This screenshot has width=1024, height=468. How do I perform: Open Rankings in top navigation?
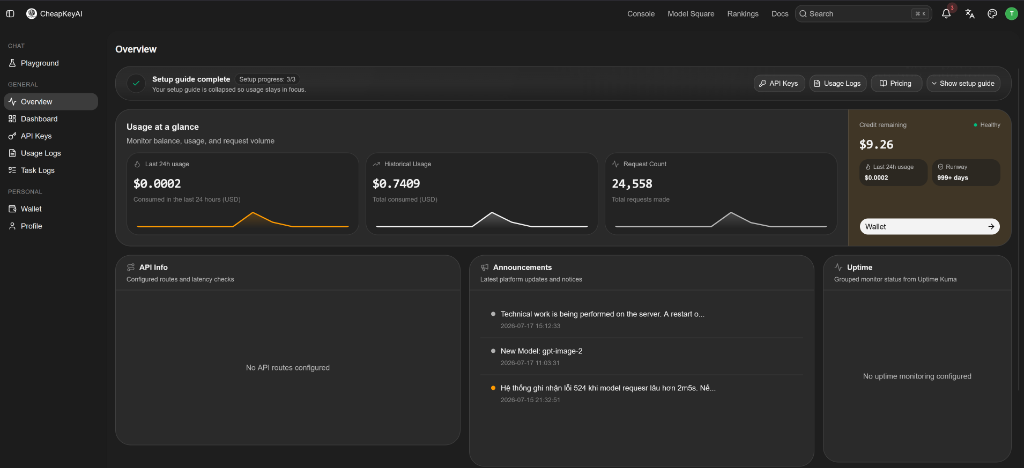click(743, 14)
